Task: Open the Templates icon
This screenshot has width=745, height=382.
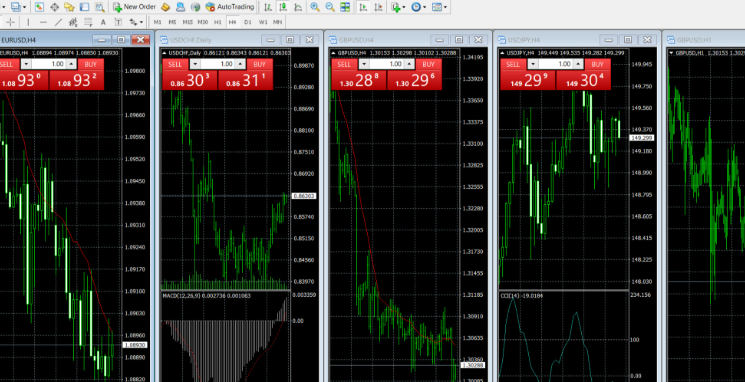Action: point(437,7)
